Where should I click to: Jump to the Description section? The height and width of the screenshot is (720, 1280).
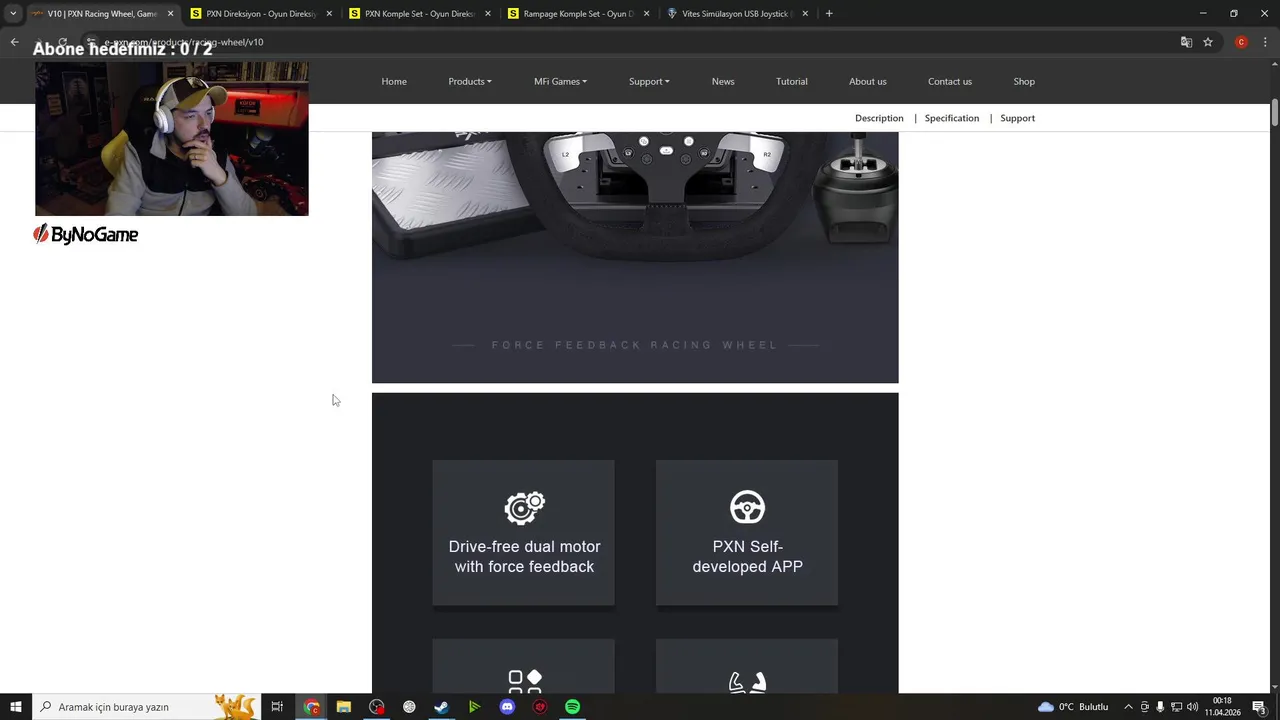[x=879, y=118]
